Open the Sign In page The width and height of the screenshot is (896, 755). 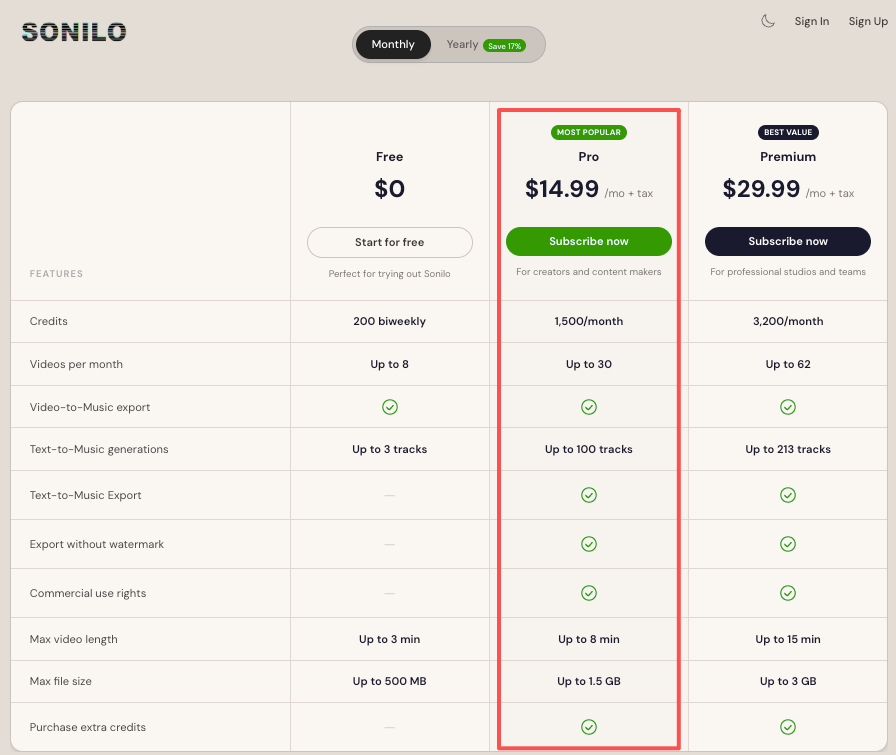click(x=811, y=20)
